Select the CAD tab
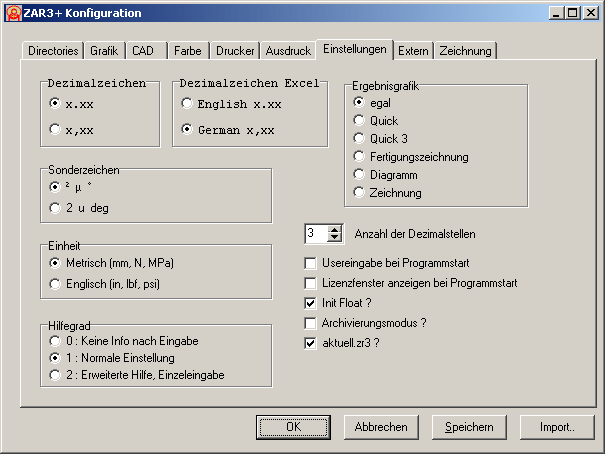The image size is (605, 454). click(143, 50)
